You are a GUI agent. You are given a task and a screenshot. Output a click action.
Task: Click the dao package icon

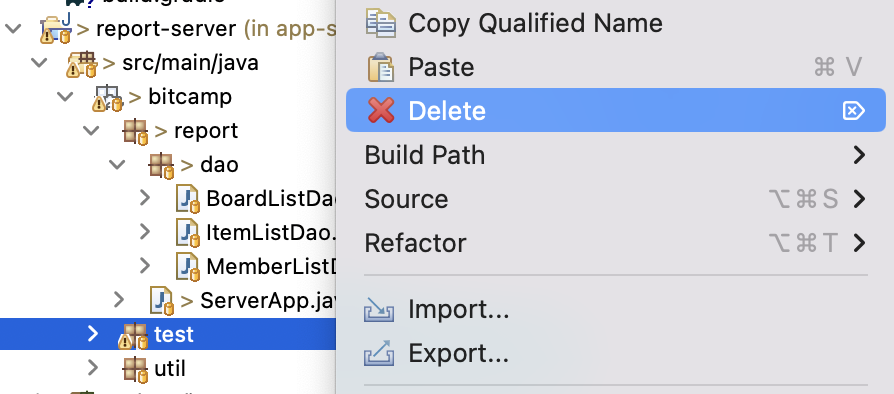coord(161,165)
